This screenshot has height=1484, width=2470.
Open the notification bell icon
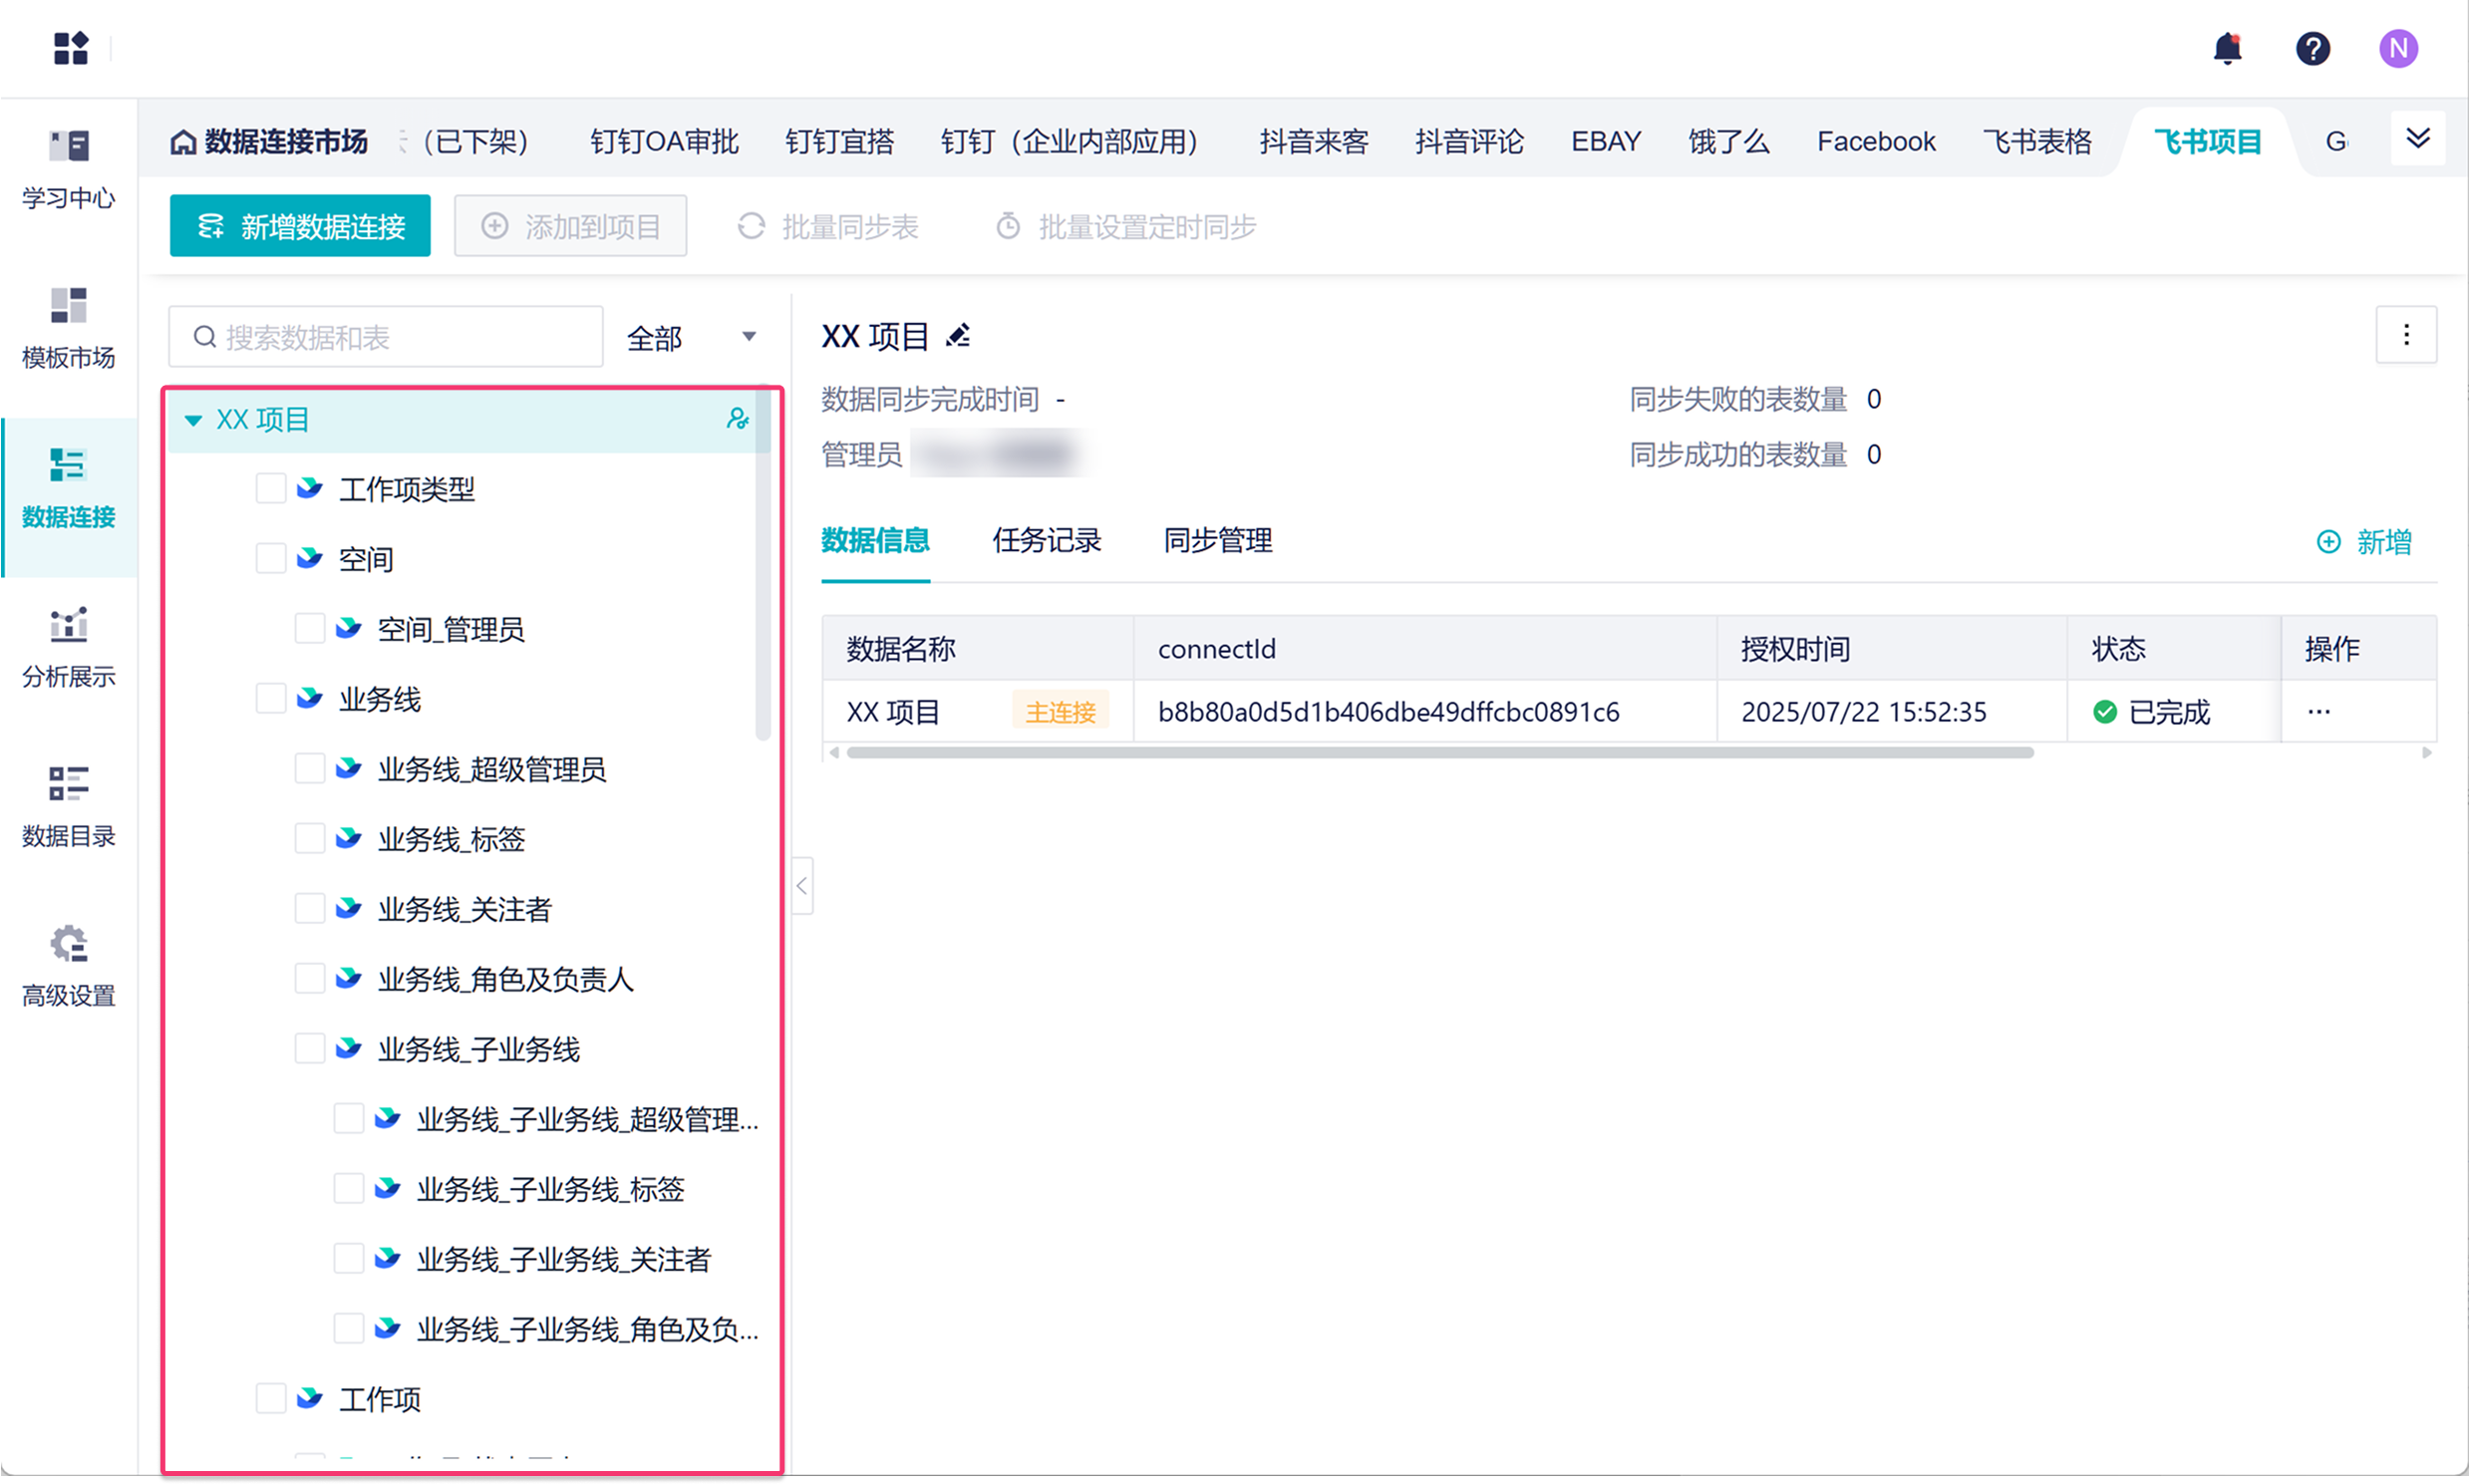pos(2227,48)
